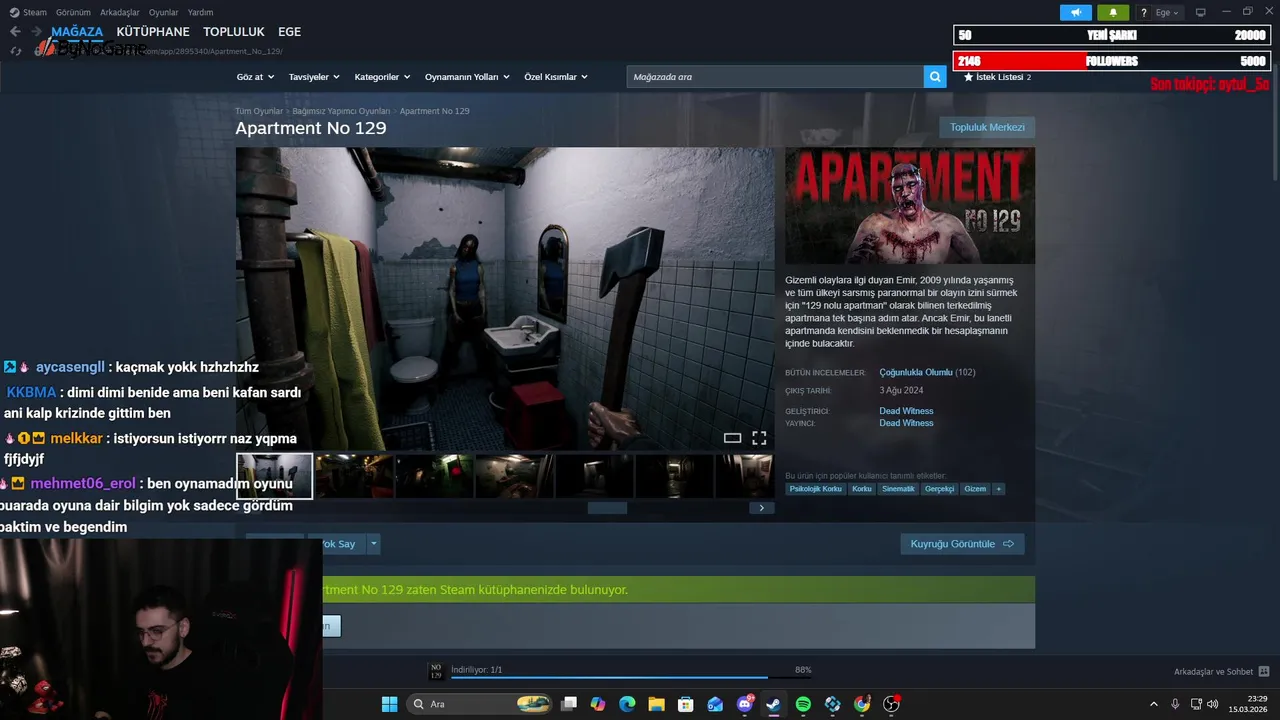The width and height of the screenshot is (1280, 720).
Task: Open OBS Studio from the taskbar
Action: point(891,704)
